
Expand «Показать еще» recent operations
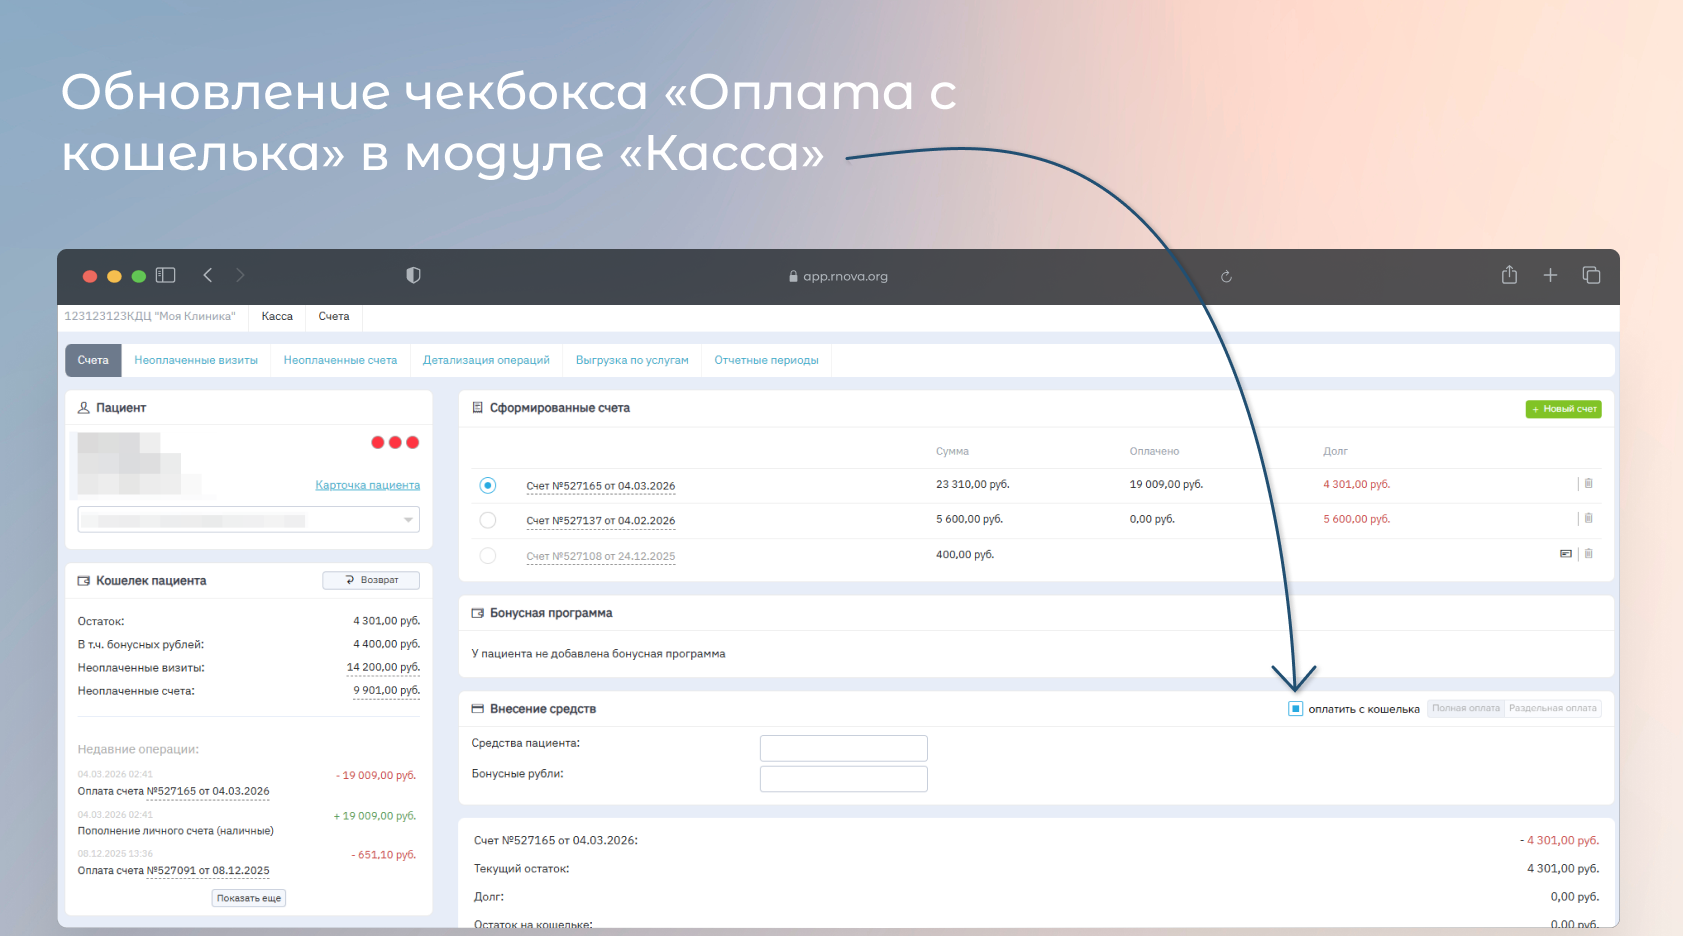(249, 898)
